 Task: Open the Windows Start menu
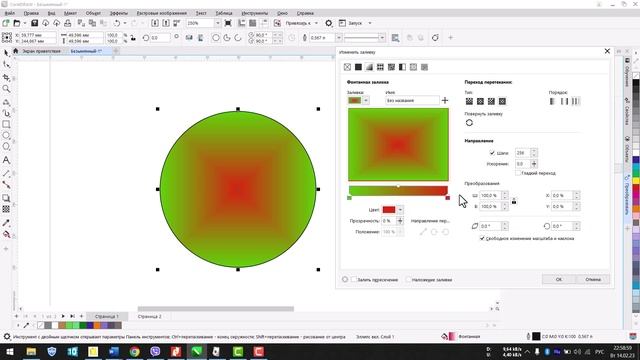click(x=9, y=351)
